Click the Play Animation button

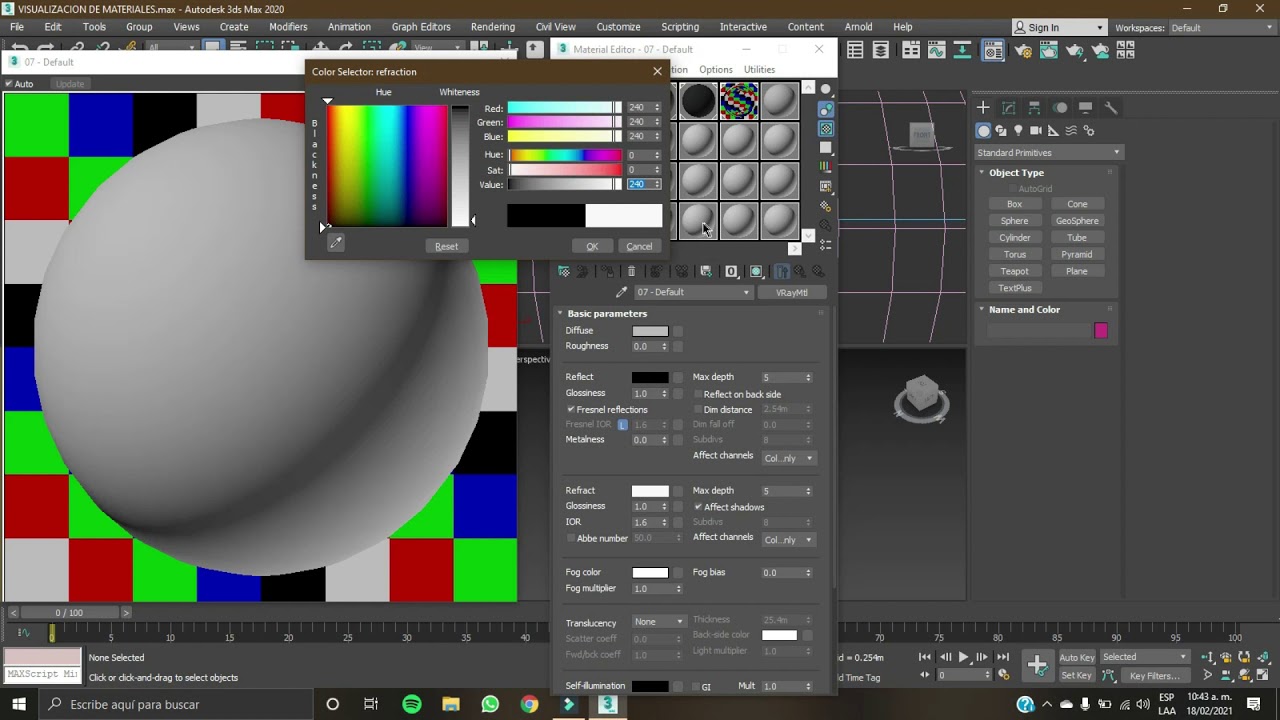(964, 657)
